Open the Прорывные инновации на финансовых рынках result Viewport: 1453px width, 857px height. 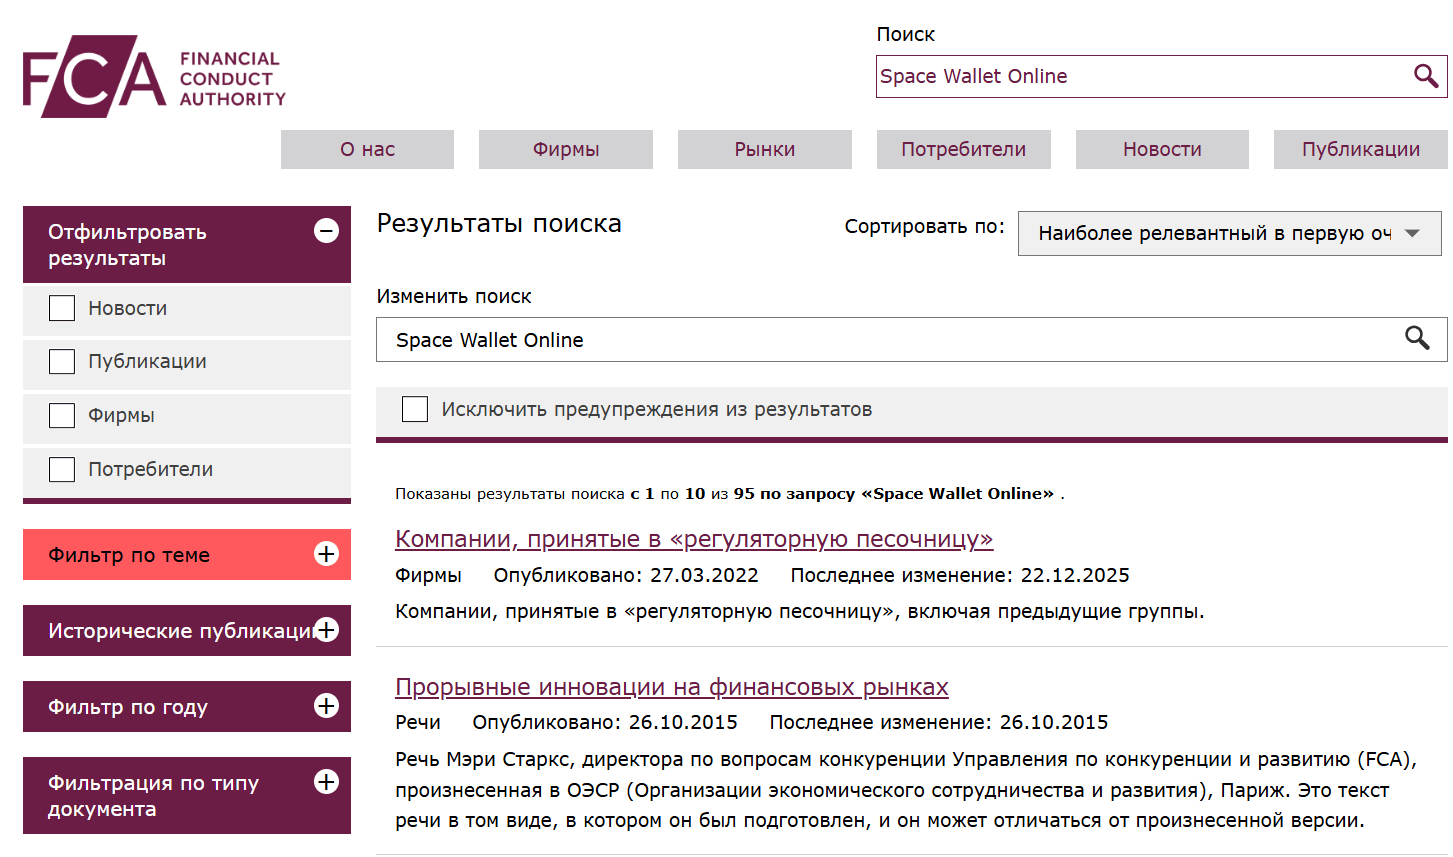(672, 687)
